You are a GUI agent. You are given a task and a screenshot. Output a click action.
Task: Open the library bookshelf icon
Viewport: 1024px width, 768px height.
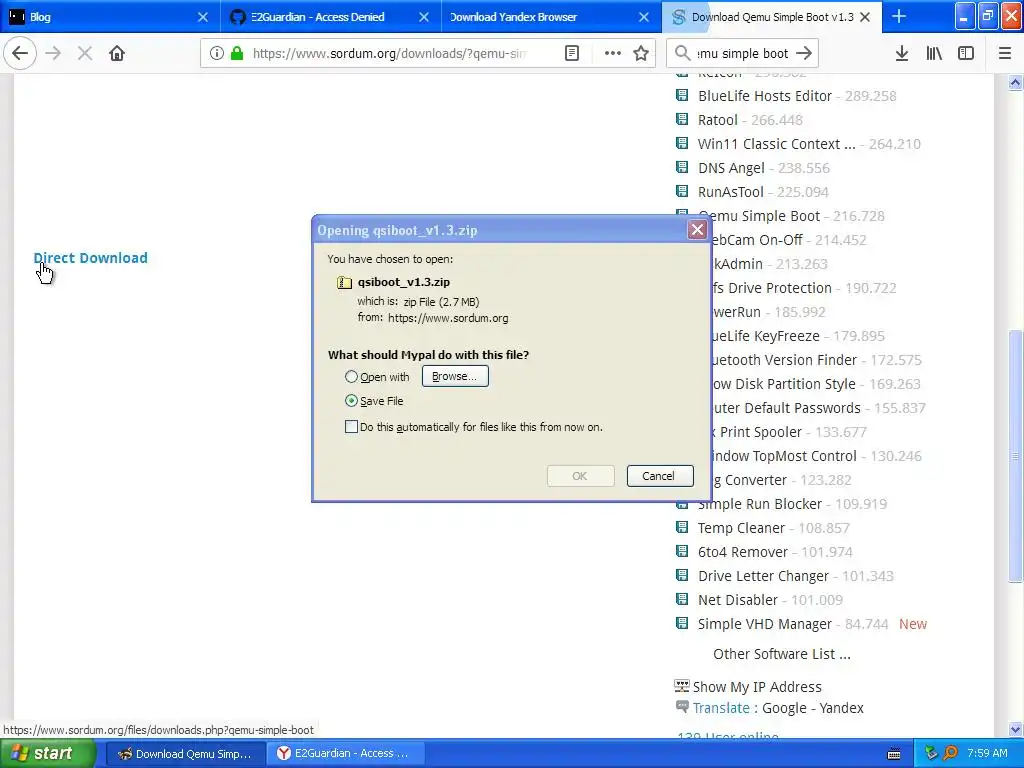coord(934,54)
